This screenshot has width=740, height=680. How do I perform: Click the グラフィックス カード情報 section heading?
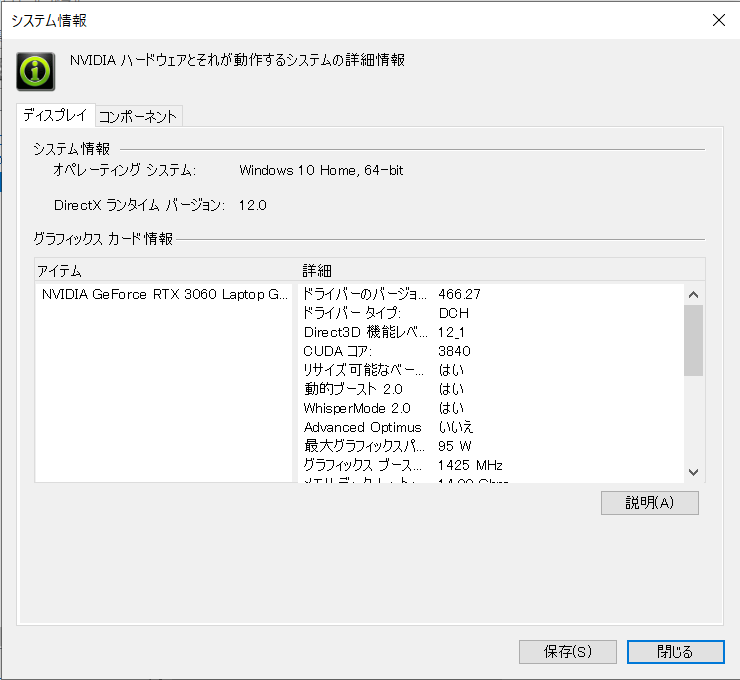point(103,239)
